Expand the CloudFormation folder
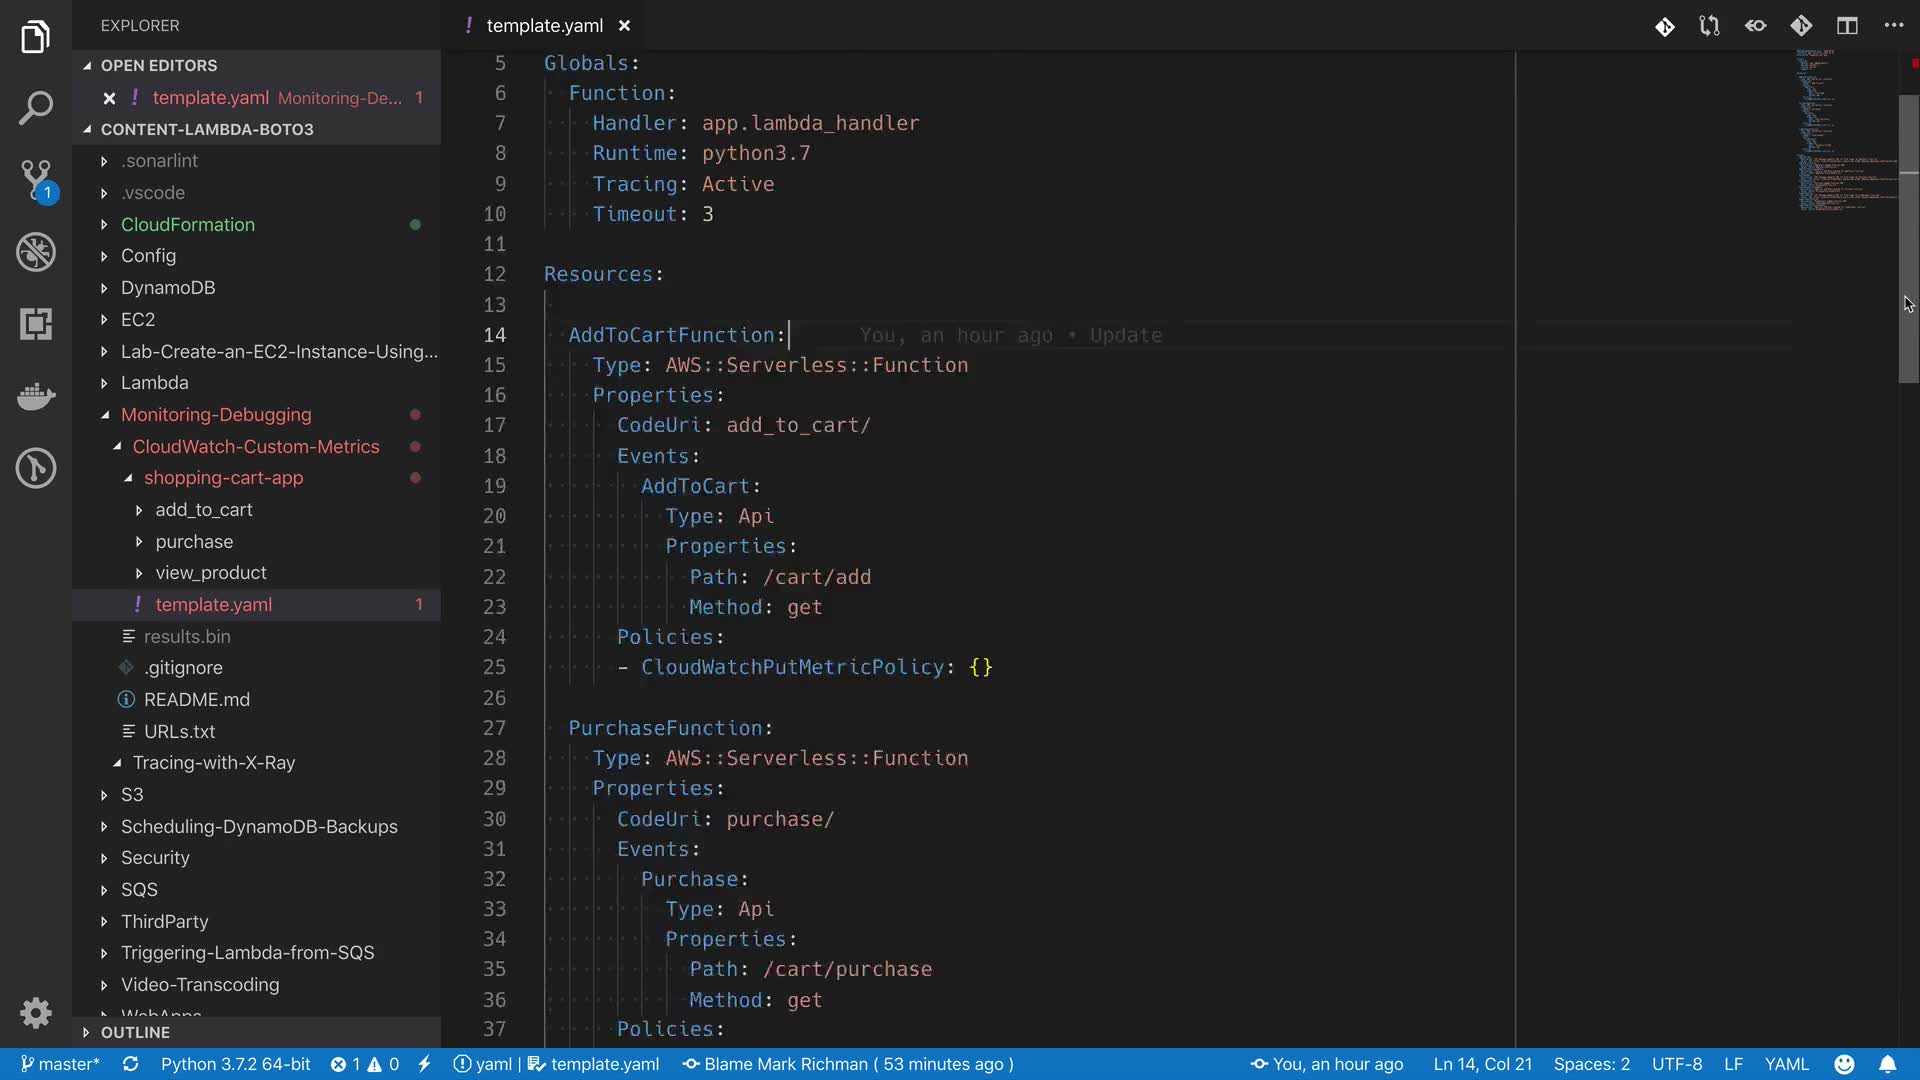The width and height of the screenshot is (1920, 1080). coord(187,224)
